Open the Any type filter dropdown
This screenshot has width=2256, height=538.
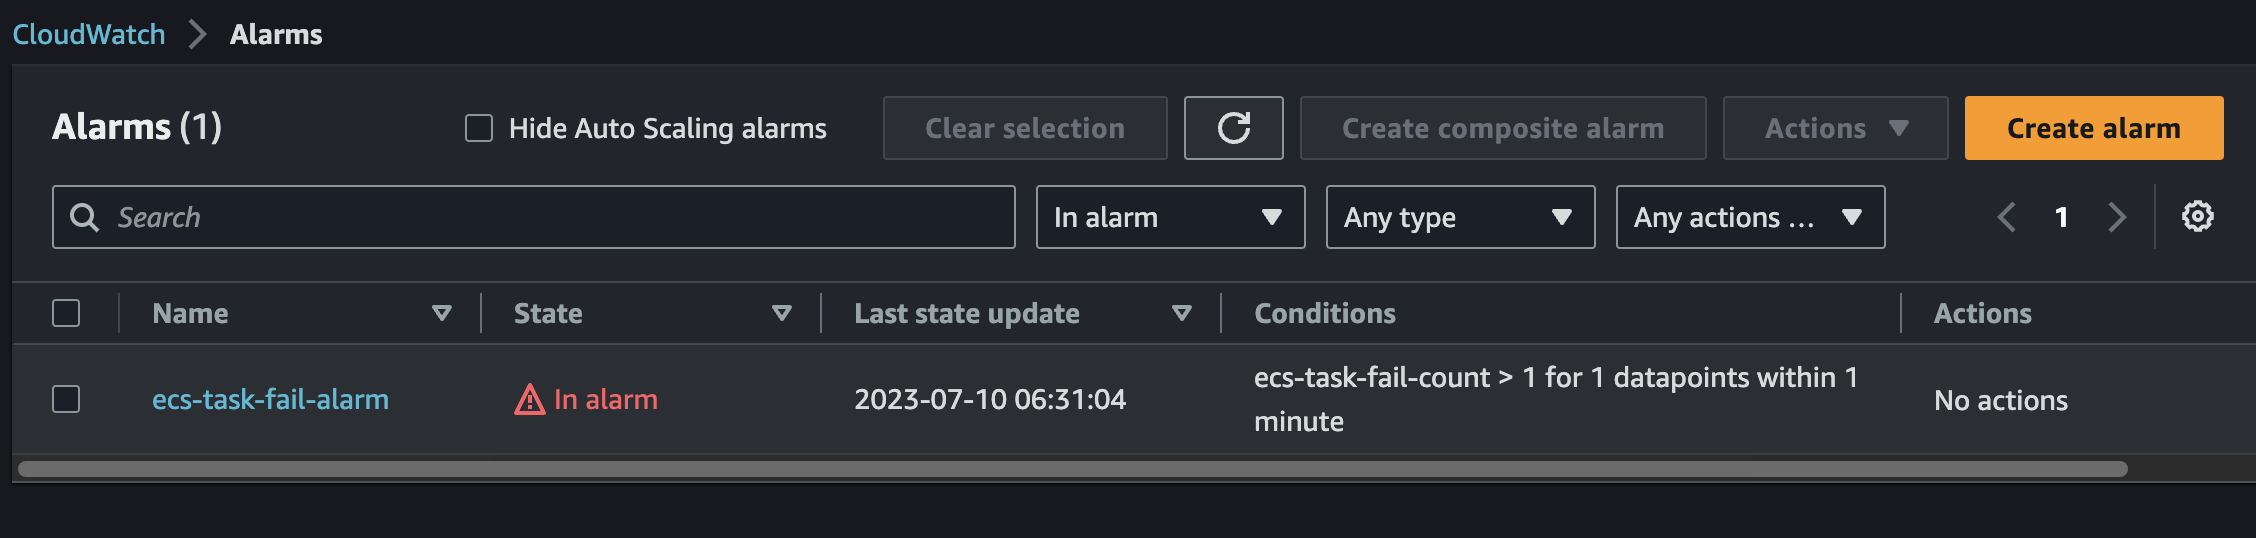point(1460,217)
